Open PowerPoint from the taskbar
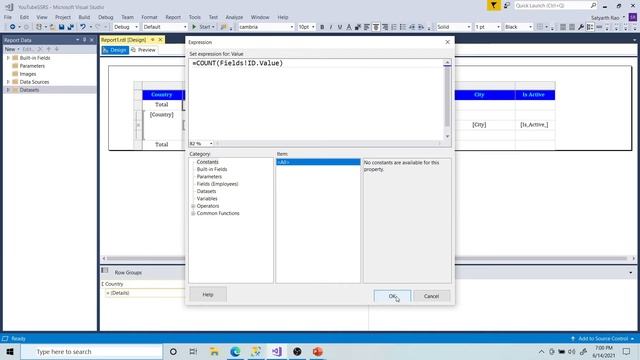 (x=318, y=351)
